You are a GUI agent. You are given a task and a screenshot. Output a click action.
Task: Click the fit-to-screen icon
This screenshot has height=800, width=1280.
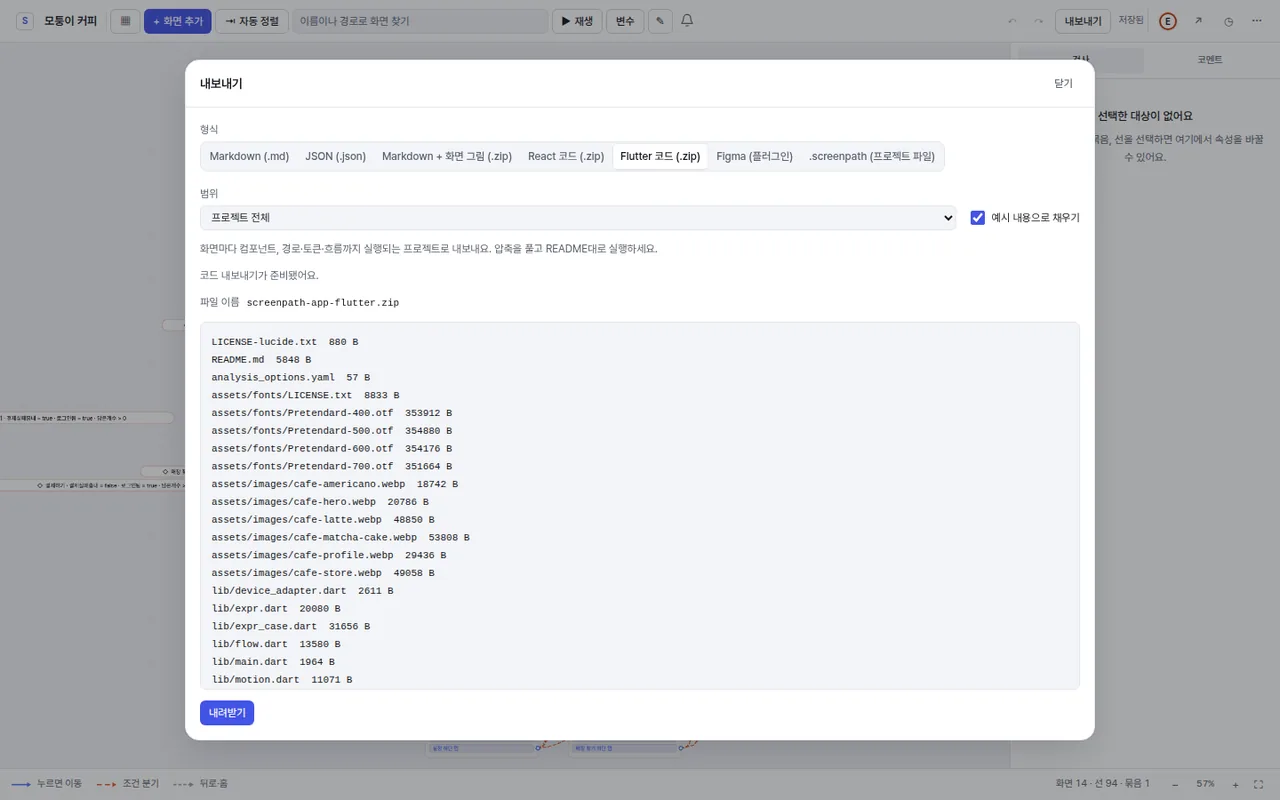tap(1259, 784)
